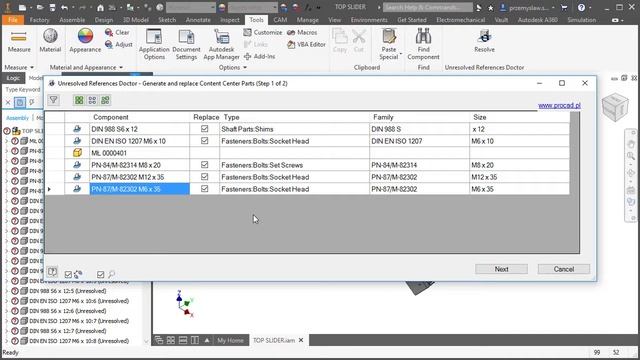The width and height of the screenshot is (640, 360).
Task: Launch Autodesk App Manager
Action: (221, 44)
